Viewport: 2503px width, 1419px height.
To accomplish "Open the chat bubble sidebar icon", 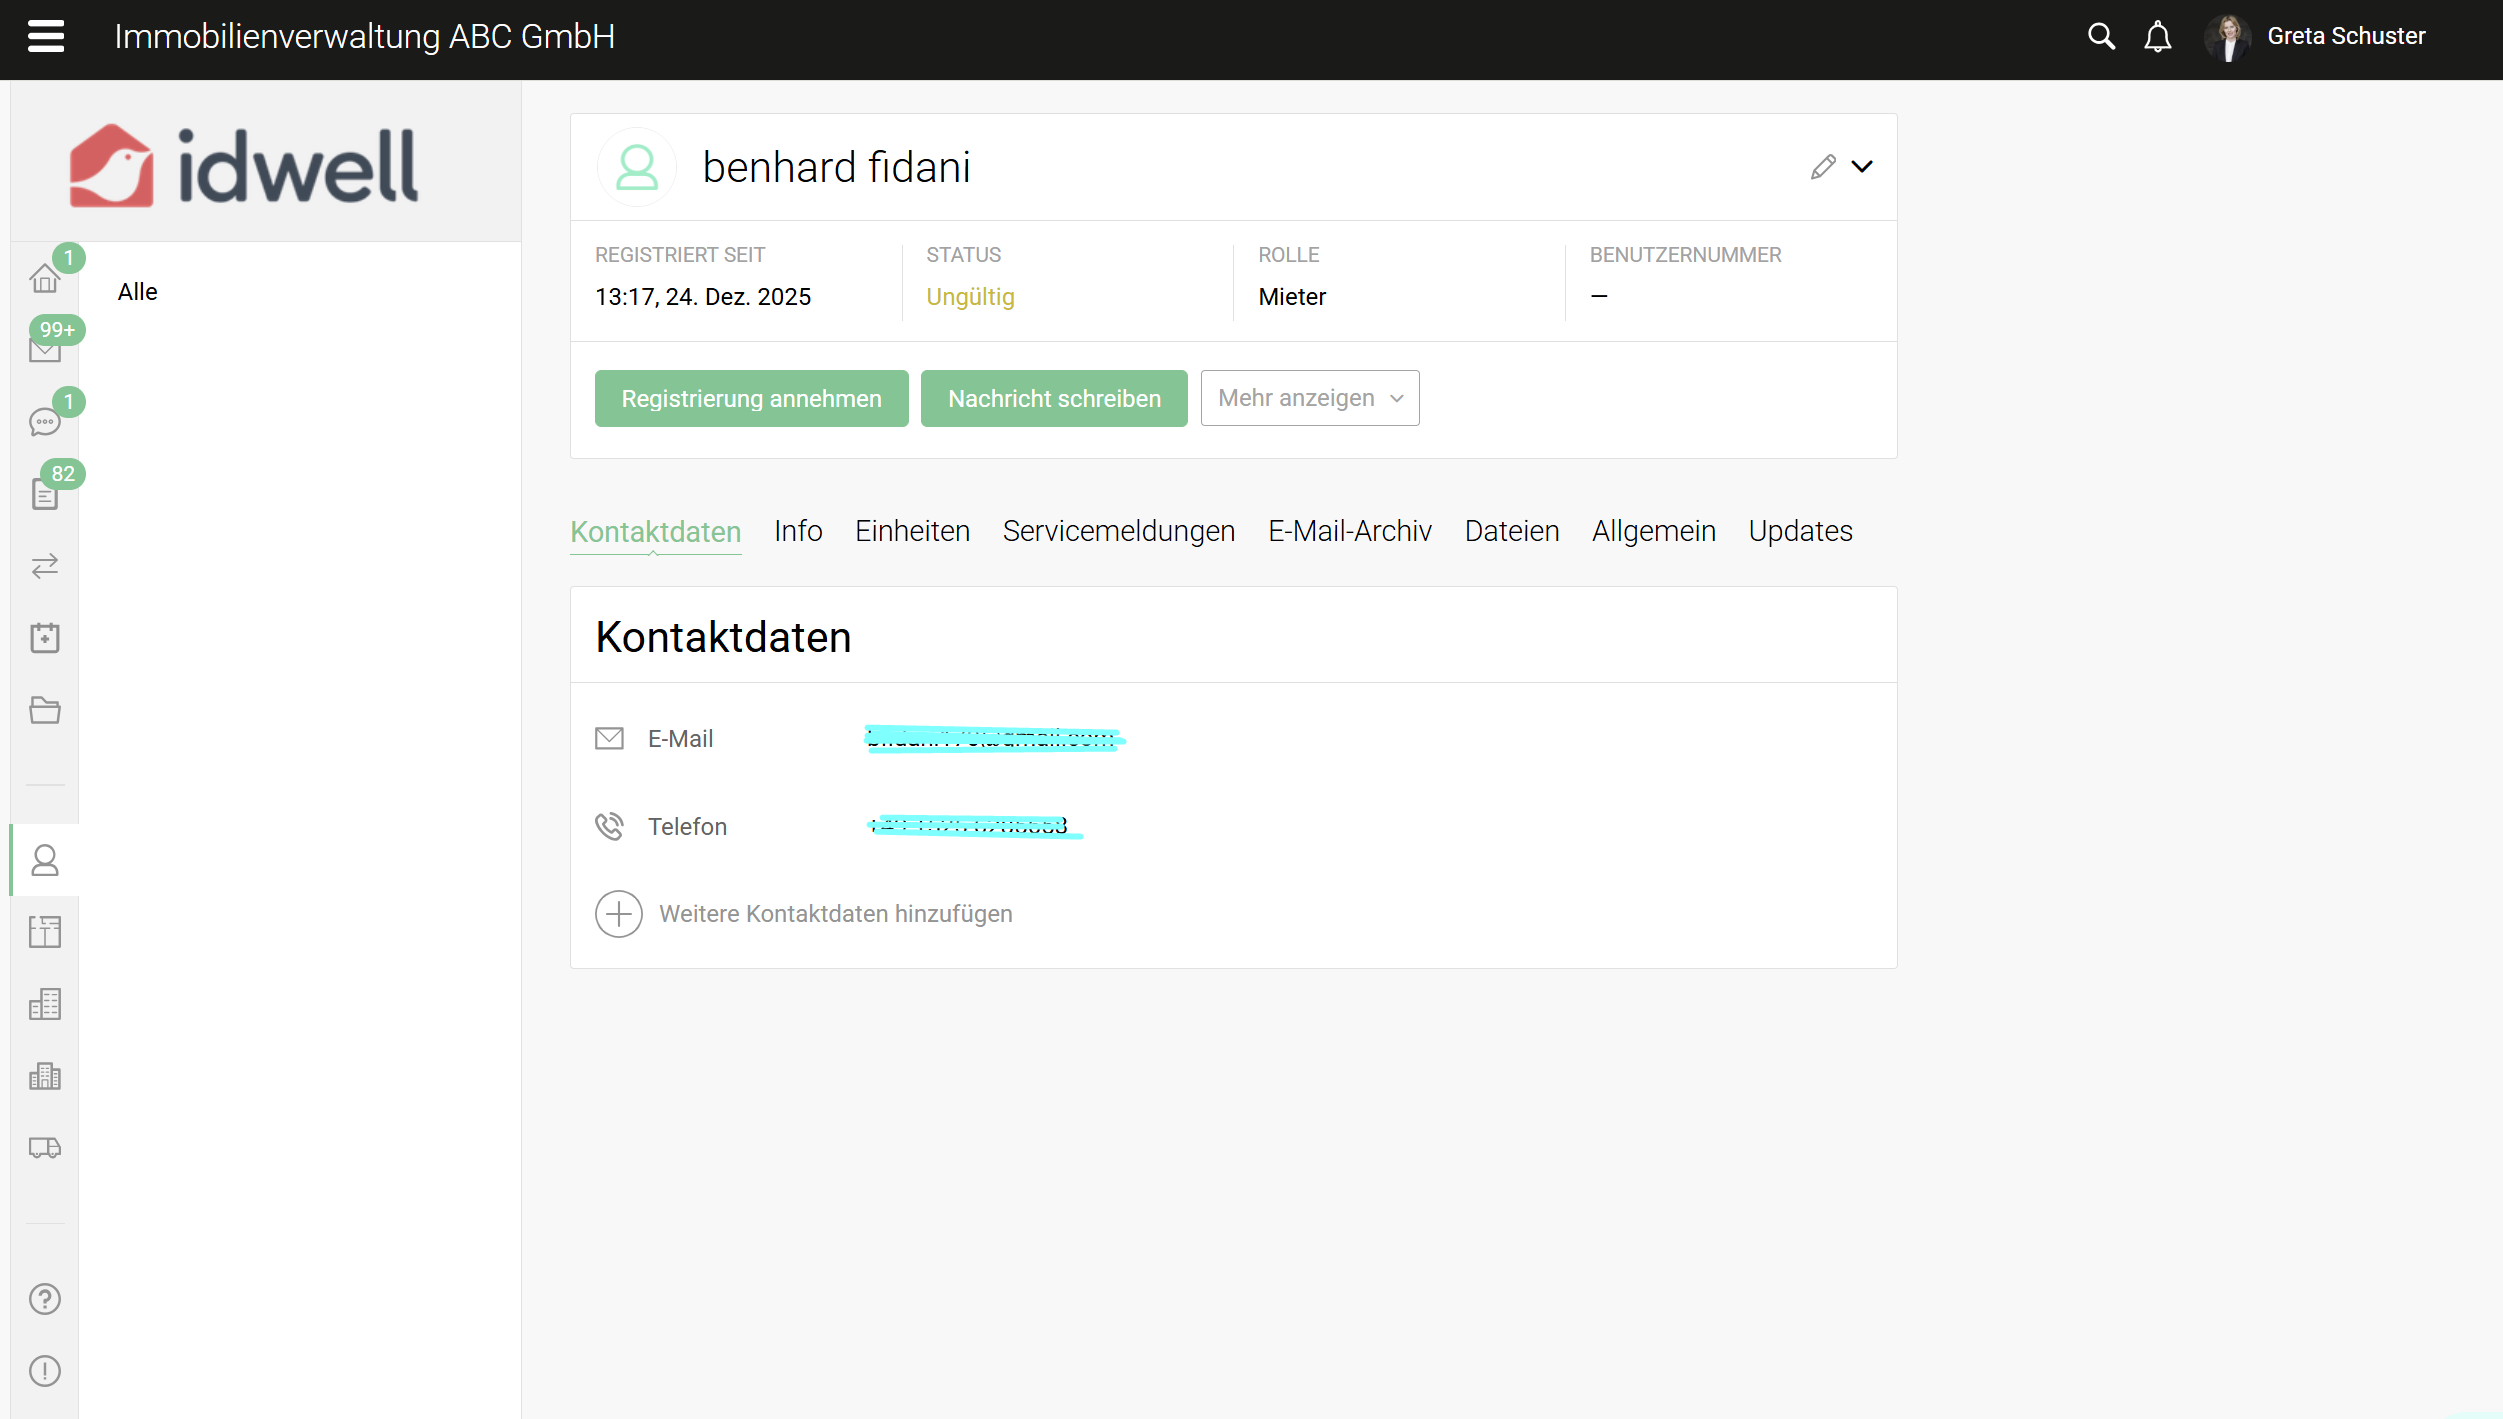I will [x=45, y=422].
